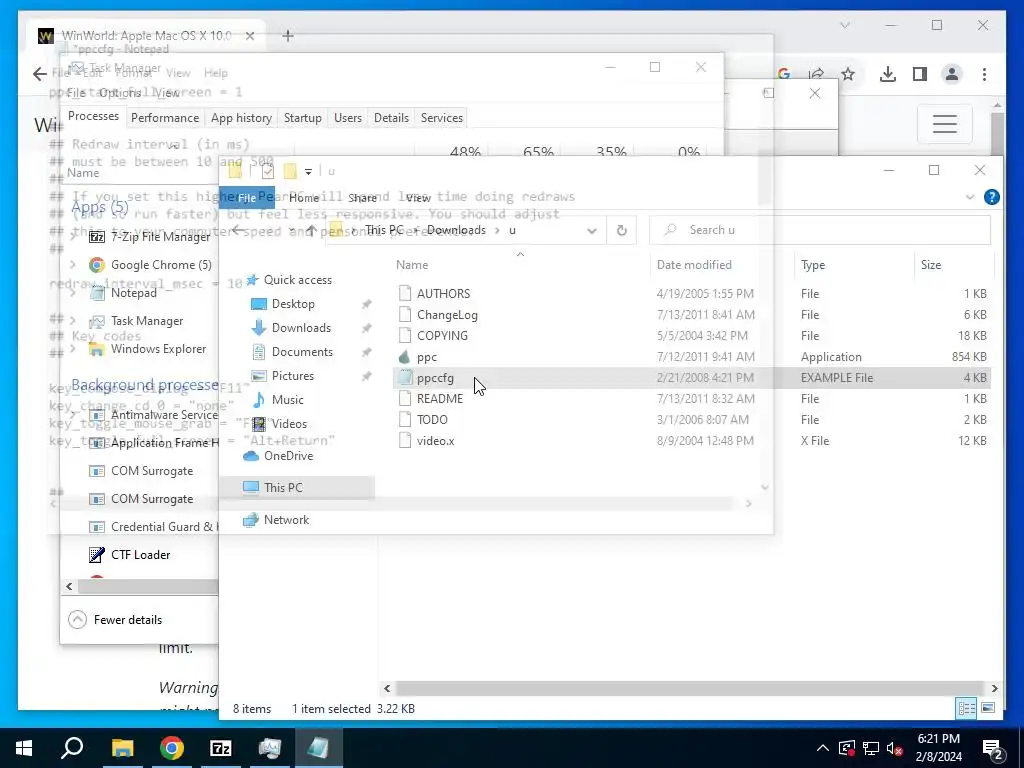Switch Explorer to large icons view in status bar
Screen dimensions: 1024x768
(988, 708)
